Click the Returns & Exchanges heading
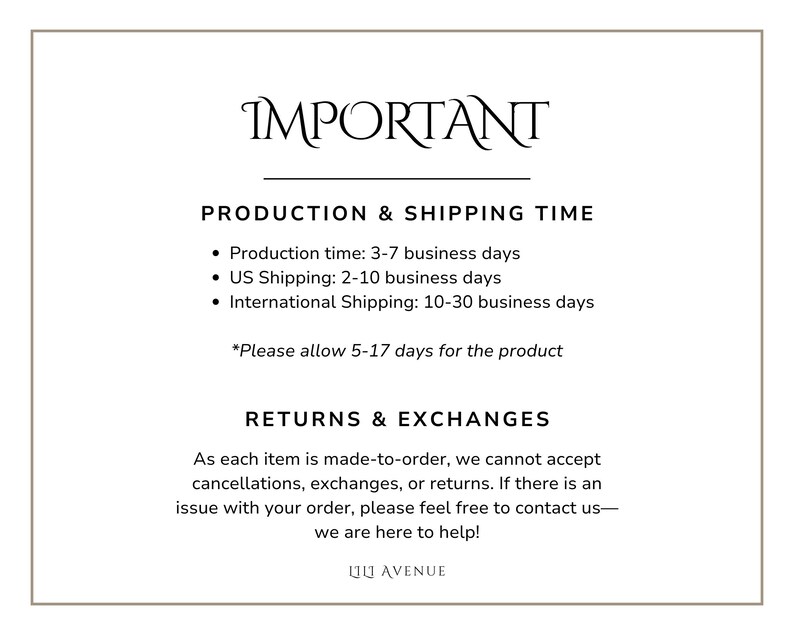 click(x=398, y=419)
